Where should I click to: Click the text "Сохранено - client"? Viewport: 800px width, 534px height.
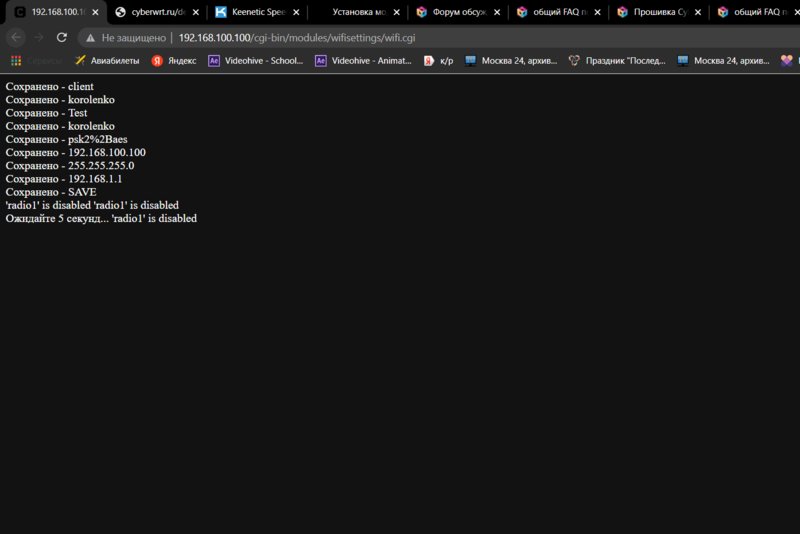click(49, 87)
